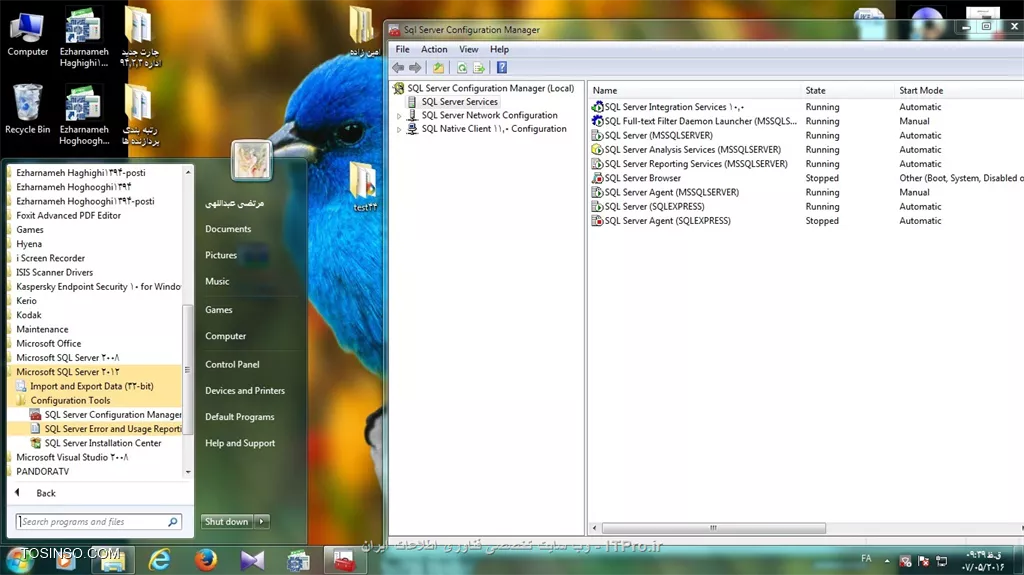This screenshot has height=575, width=1024.
Task: Click FA language indicator in taskbar
Action: click(x=866, y=559)
